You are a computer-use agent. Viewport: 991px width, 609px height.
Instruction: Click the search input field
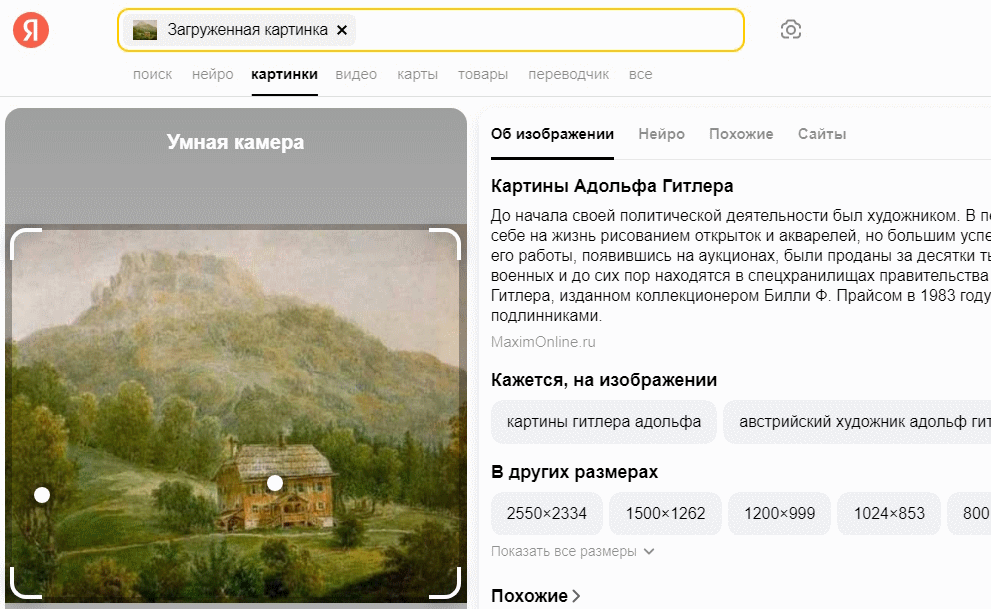[430, 30]
